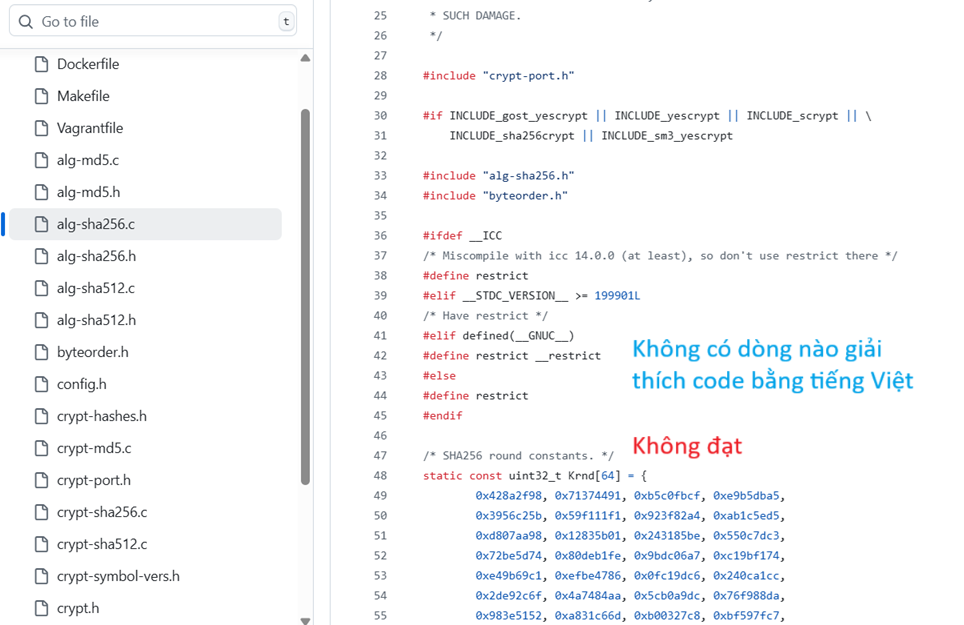Viewport: 964px width, 625px height.
Task: Click the 0xbf597fc7 hex value on line 55
Action: pos(746,615)
